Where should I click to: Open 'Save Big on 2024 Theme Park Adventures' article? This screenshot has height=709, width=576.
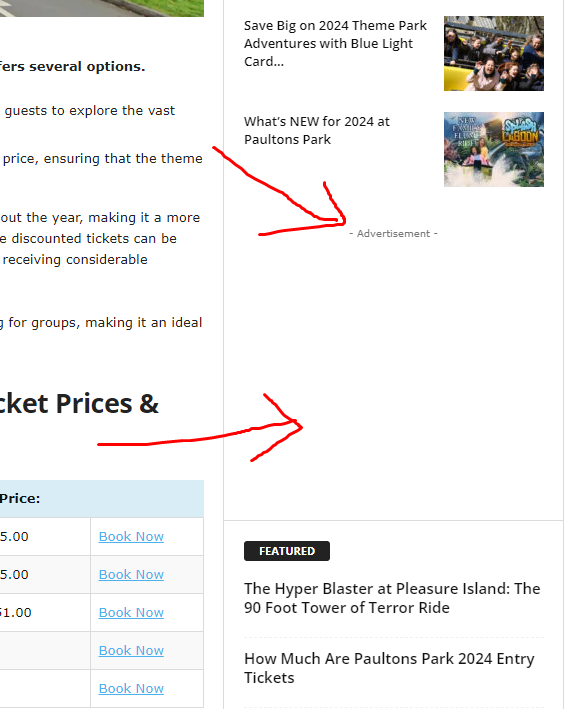coord(335,43)
